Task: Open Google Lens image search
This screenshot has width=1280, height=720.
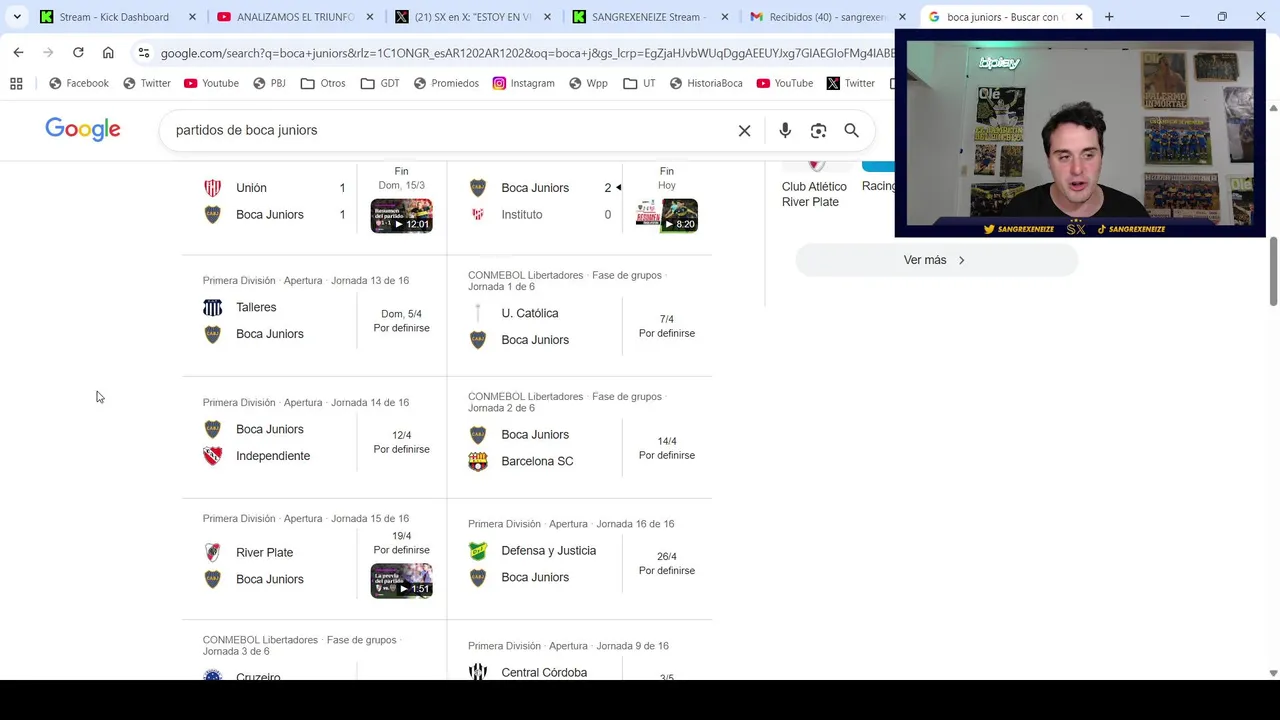Action: [818, 130]
